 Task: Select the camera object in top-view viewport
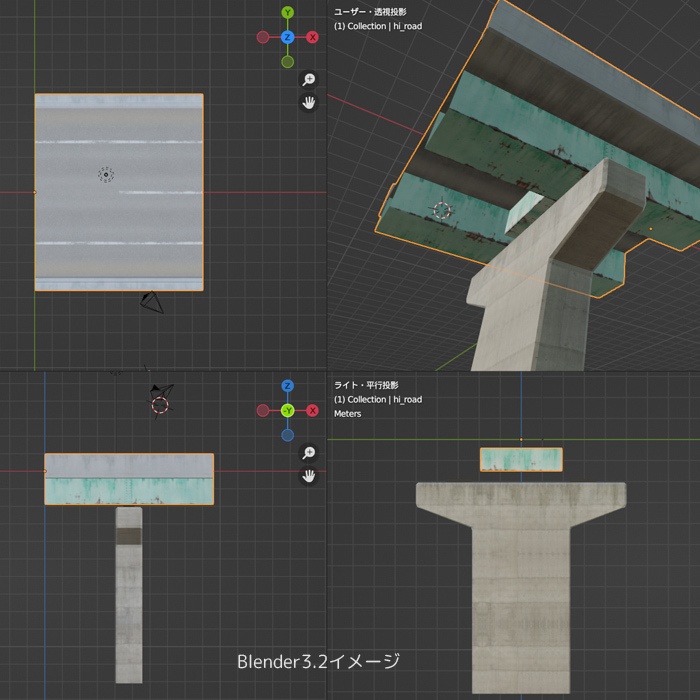tap(152, 302)
